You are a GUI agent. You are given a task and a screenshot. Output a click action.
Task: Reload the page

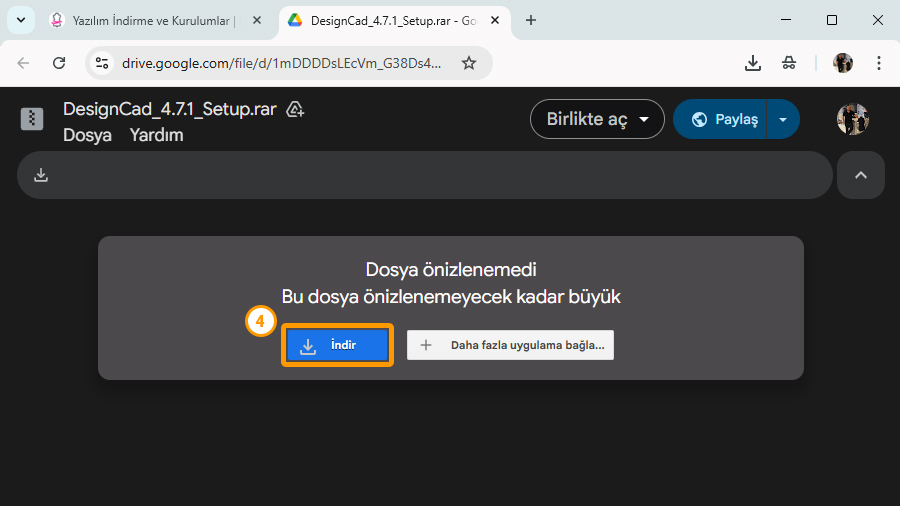pyautogui.click(x=59, y=63)
